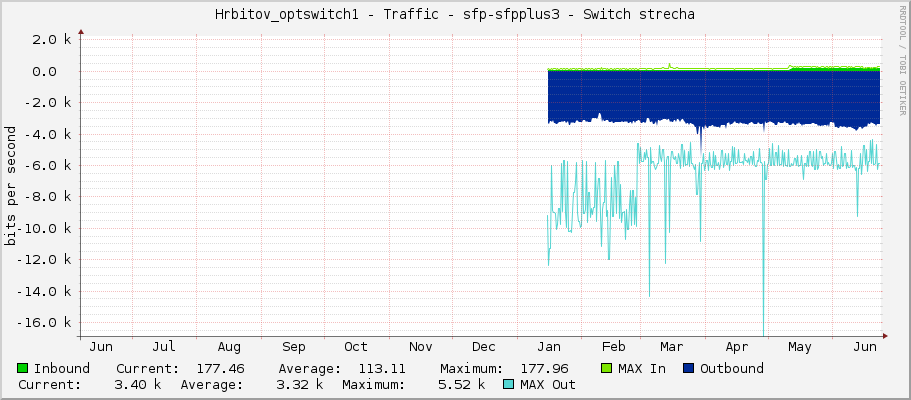Image resolution: width=911 pixels, height=400 pixels.
Task: Click the -14.0 k y-axis label
Action: 45,291
